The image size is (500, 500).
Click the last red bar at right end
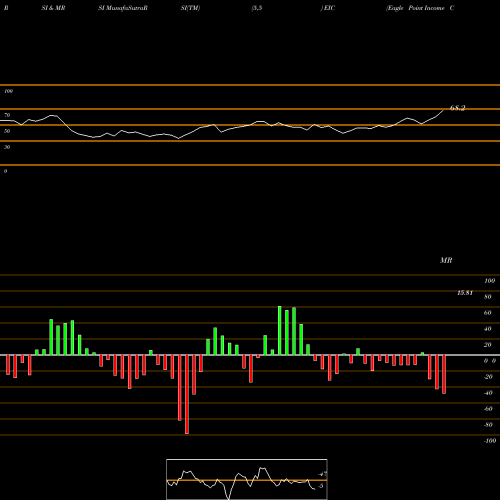444,374
